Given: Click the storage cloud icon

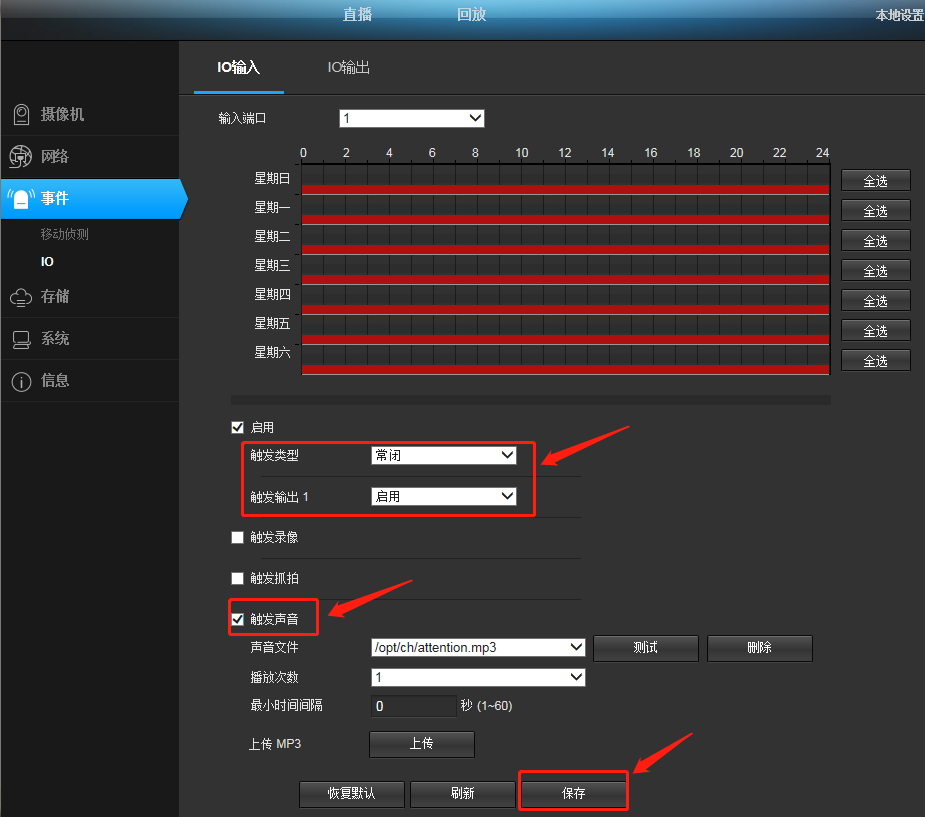Looking at the screenshot, I should tap(20, 297).
